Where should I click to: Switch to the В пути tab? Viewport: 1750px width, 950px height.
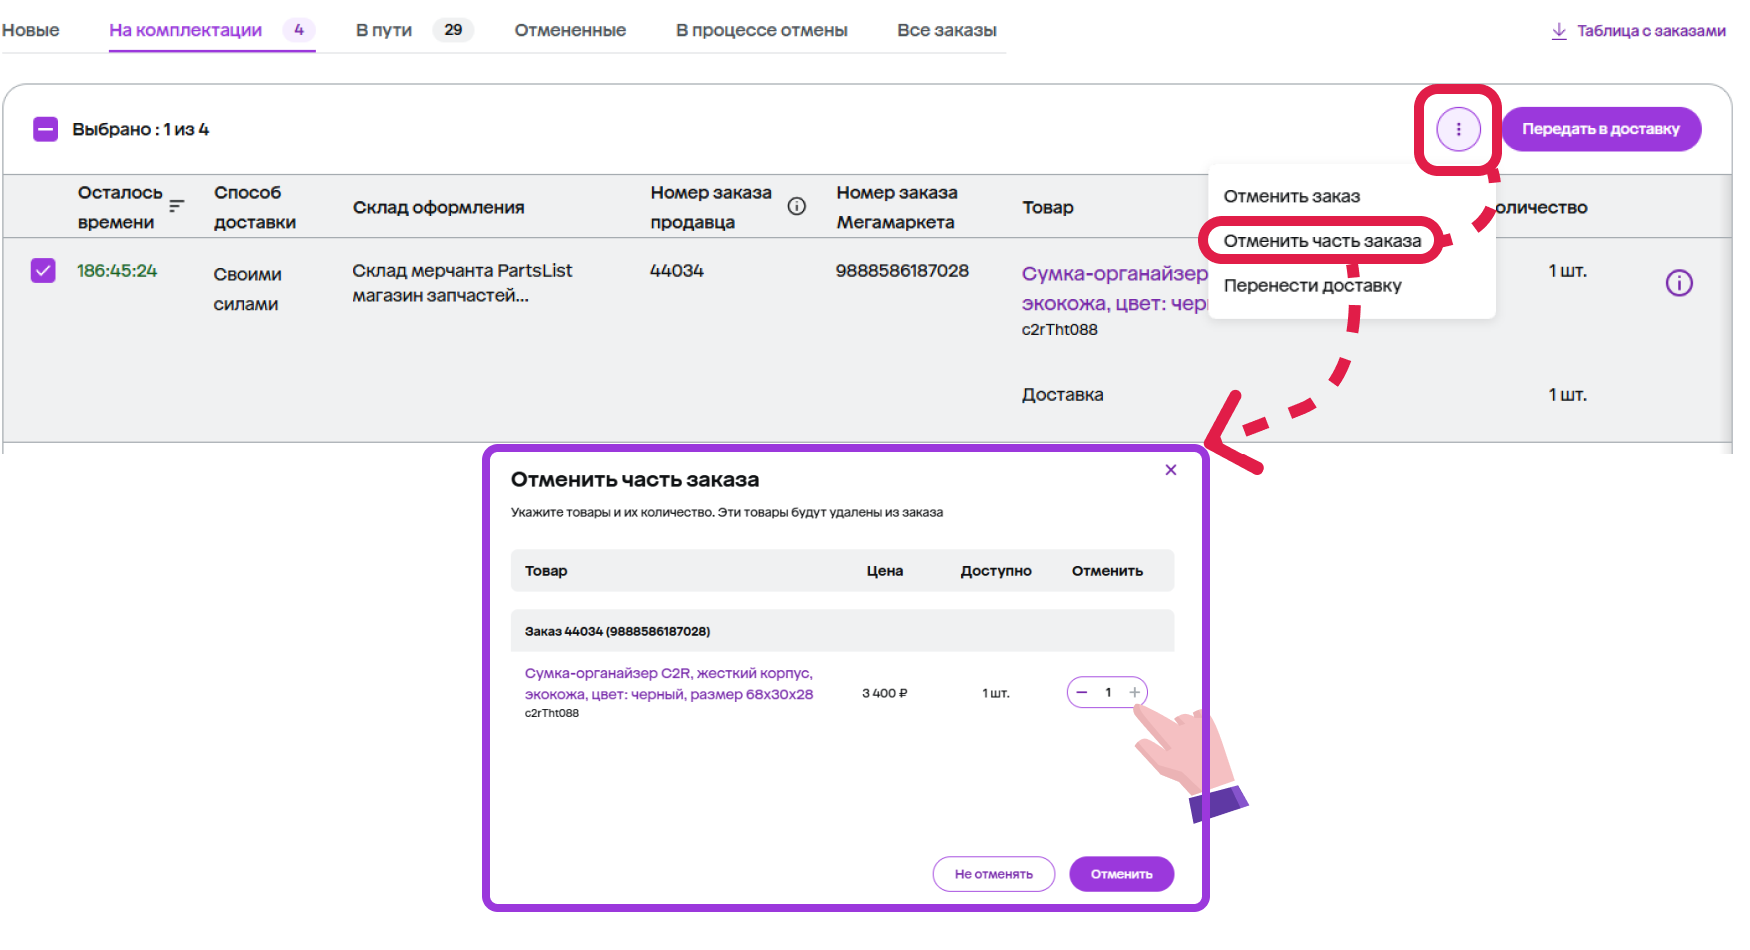[384, 30]
